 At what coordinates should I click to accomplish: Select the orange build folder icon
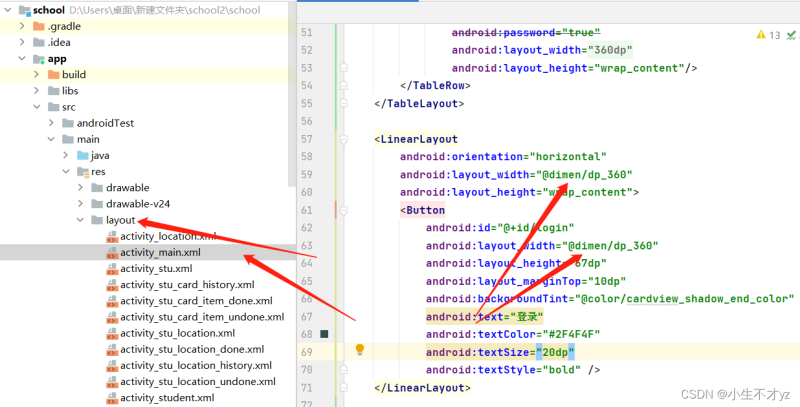(54, 74)
